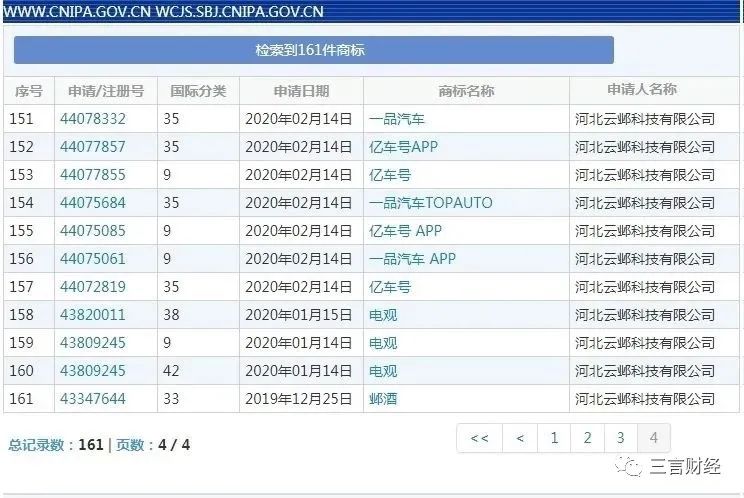Click the 页数:4 / 4 page count text

point(153,444)
